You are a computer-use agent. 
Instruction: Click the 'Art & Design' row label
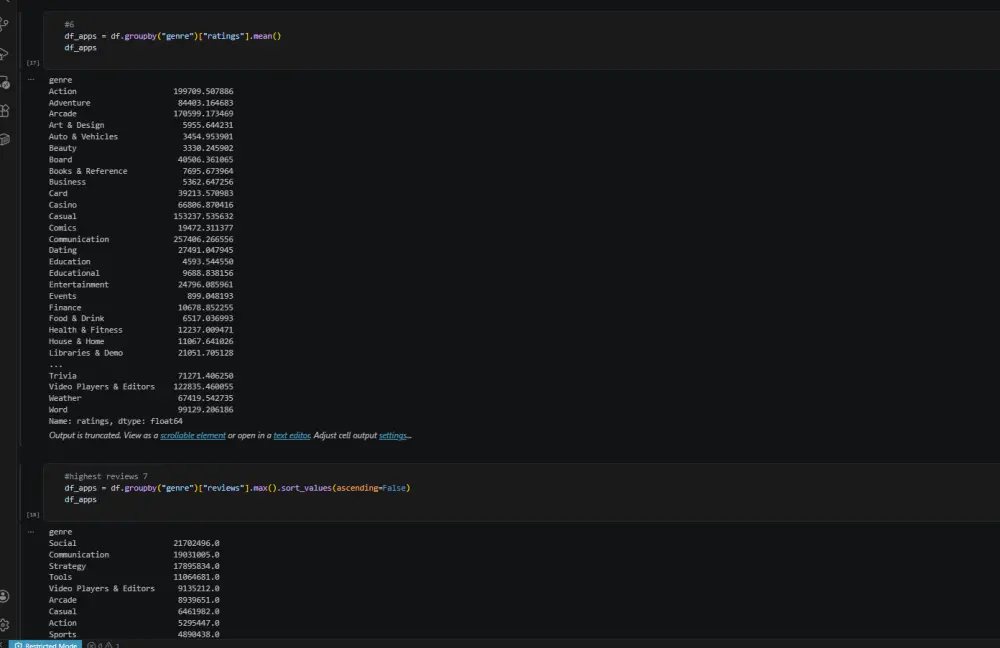click(x=77, y=125)
